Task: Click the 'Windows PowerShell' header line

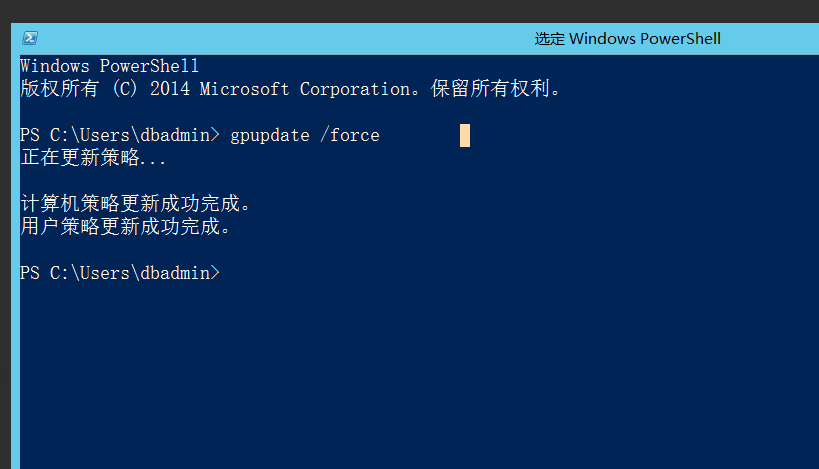Action: 109,66
